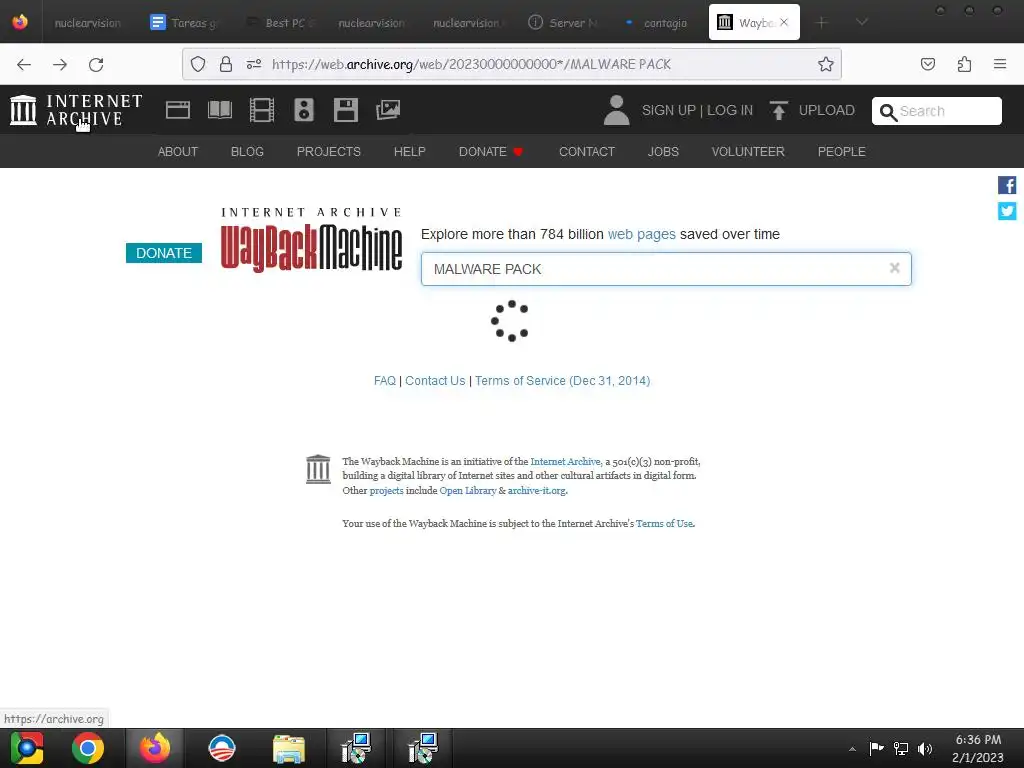
Task: Open the VOLUNTEER menu item
Action: click(x=748, y=152)
